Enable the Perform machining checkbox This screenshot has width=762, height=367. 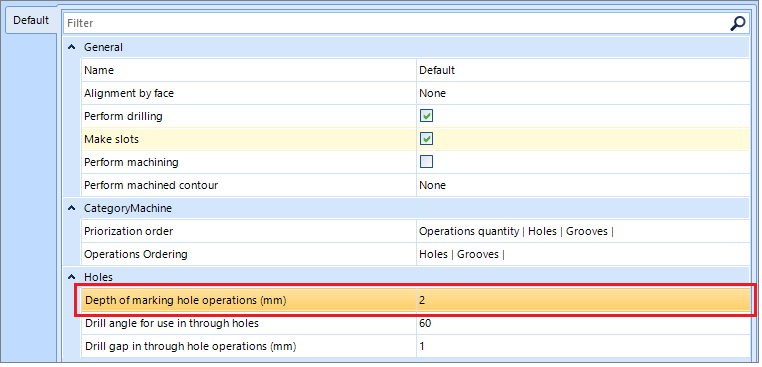click(x=427, y=162)
